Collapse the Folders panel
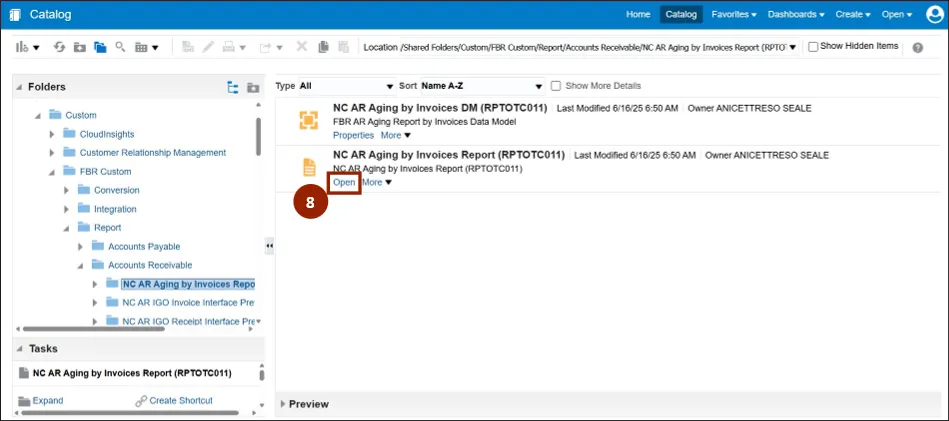The image size is (949, 421). point(20,87)
